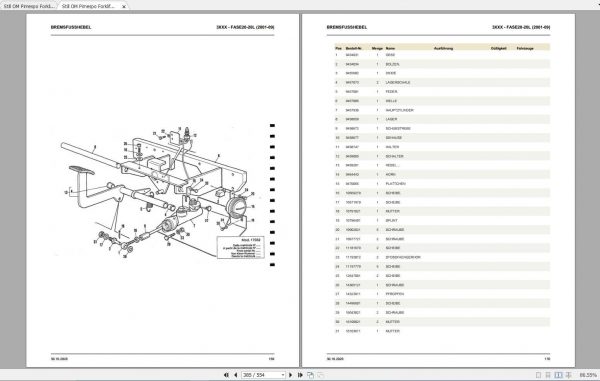This screenshot has height=381, width=600.
Task: Jump to the last page
Action: coord(300,375)
